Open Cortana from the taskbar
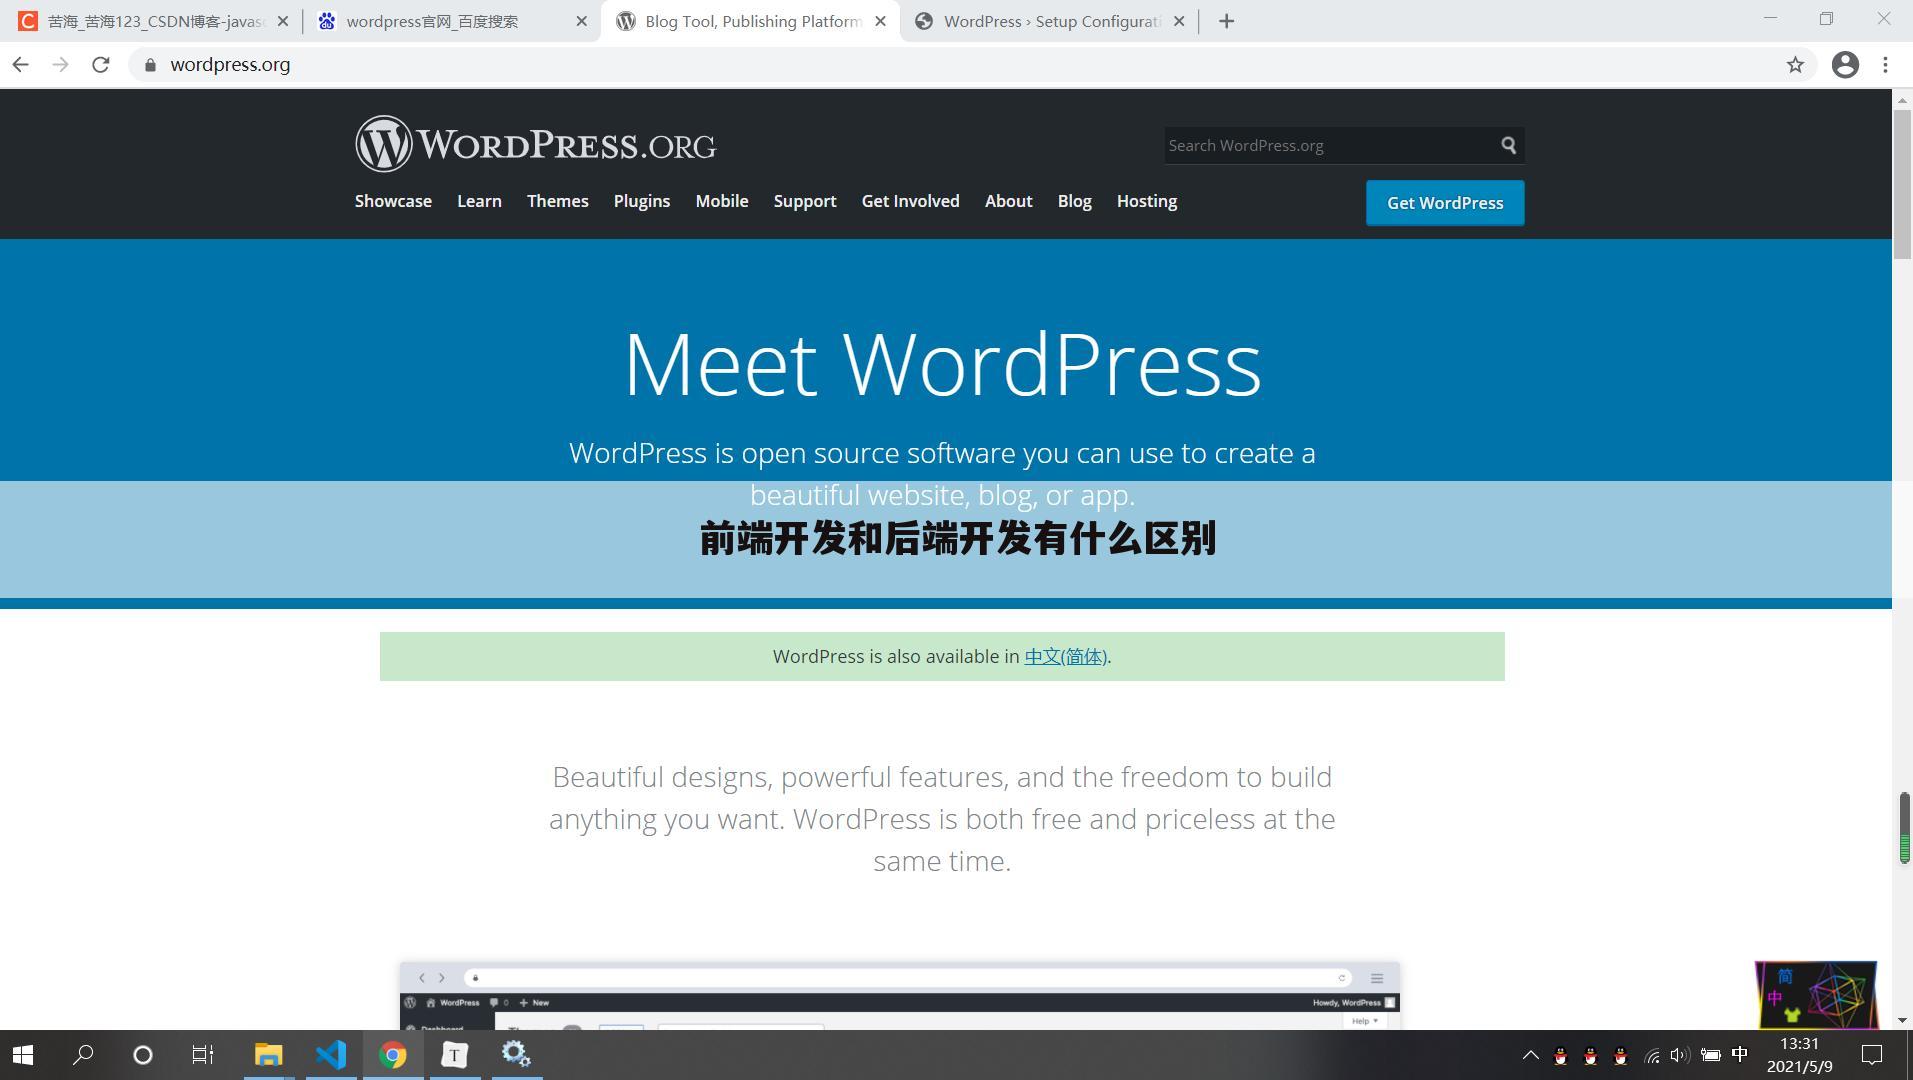This screenshot has height=1080, width=1913. click(x=143, y=1055)
